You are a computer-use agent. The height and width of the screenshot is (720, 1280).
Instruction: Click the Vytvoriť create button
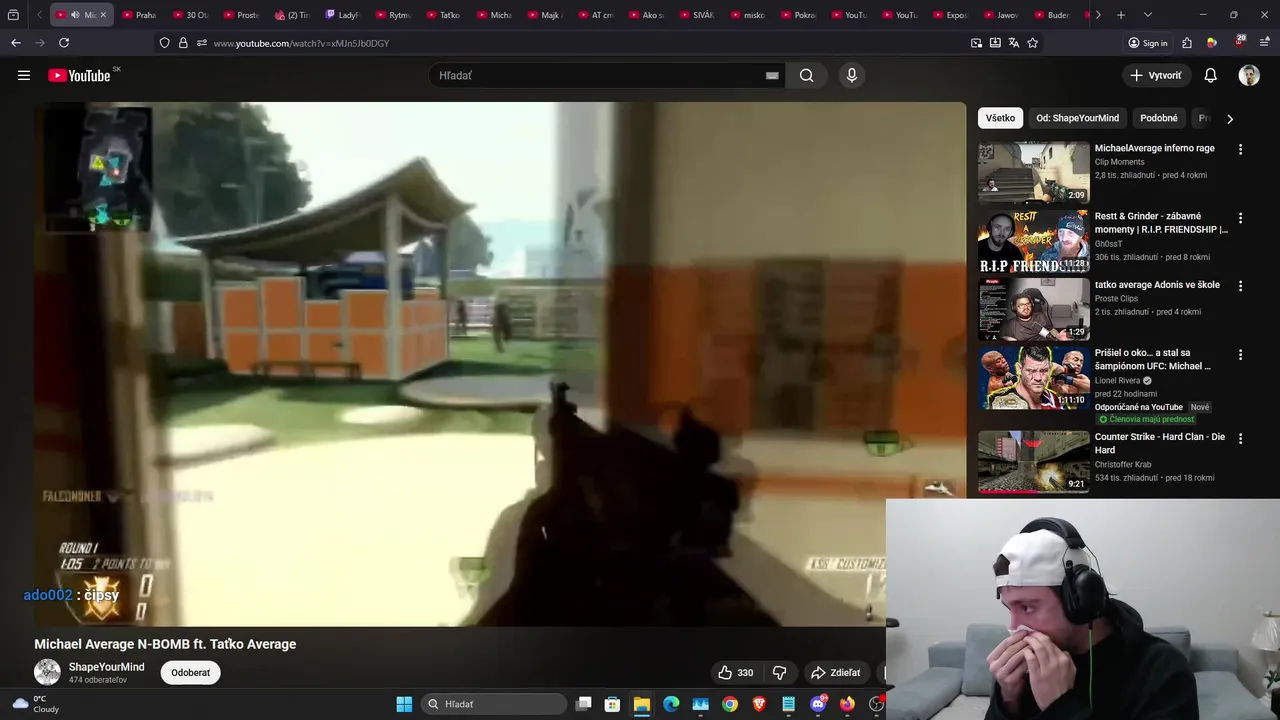(1155, 75)
